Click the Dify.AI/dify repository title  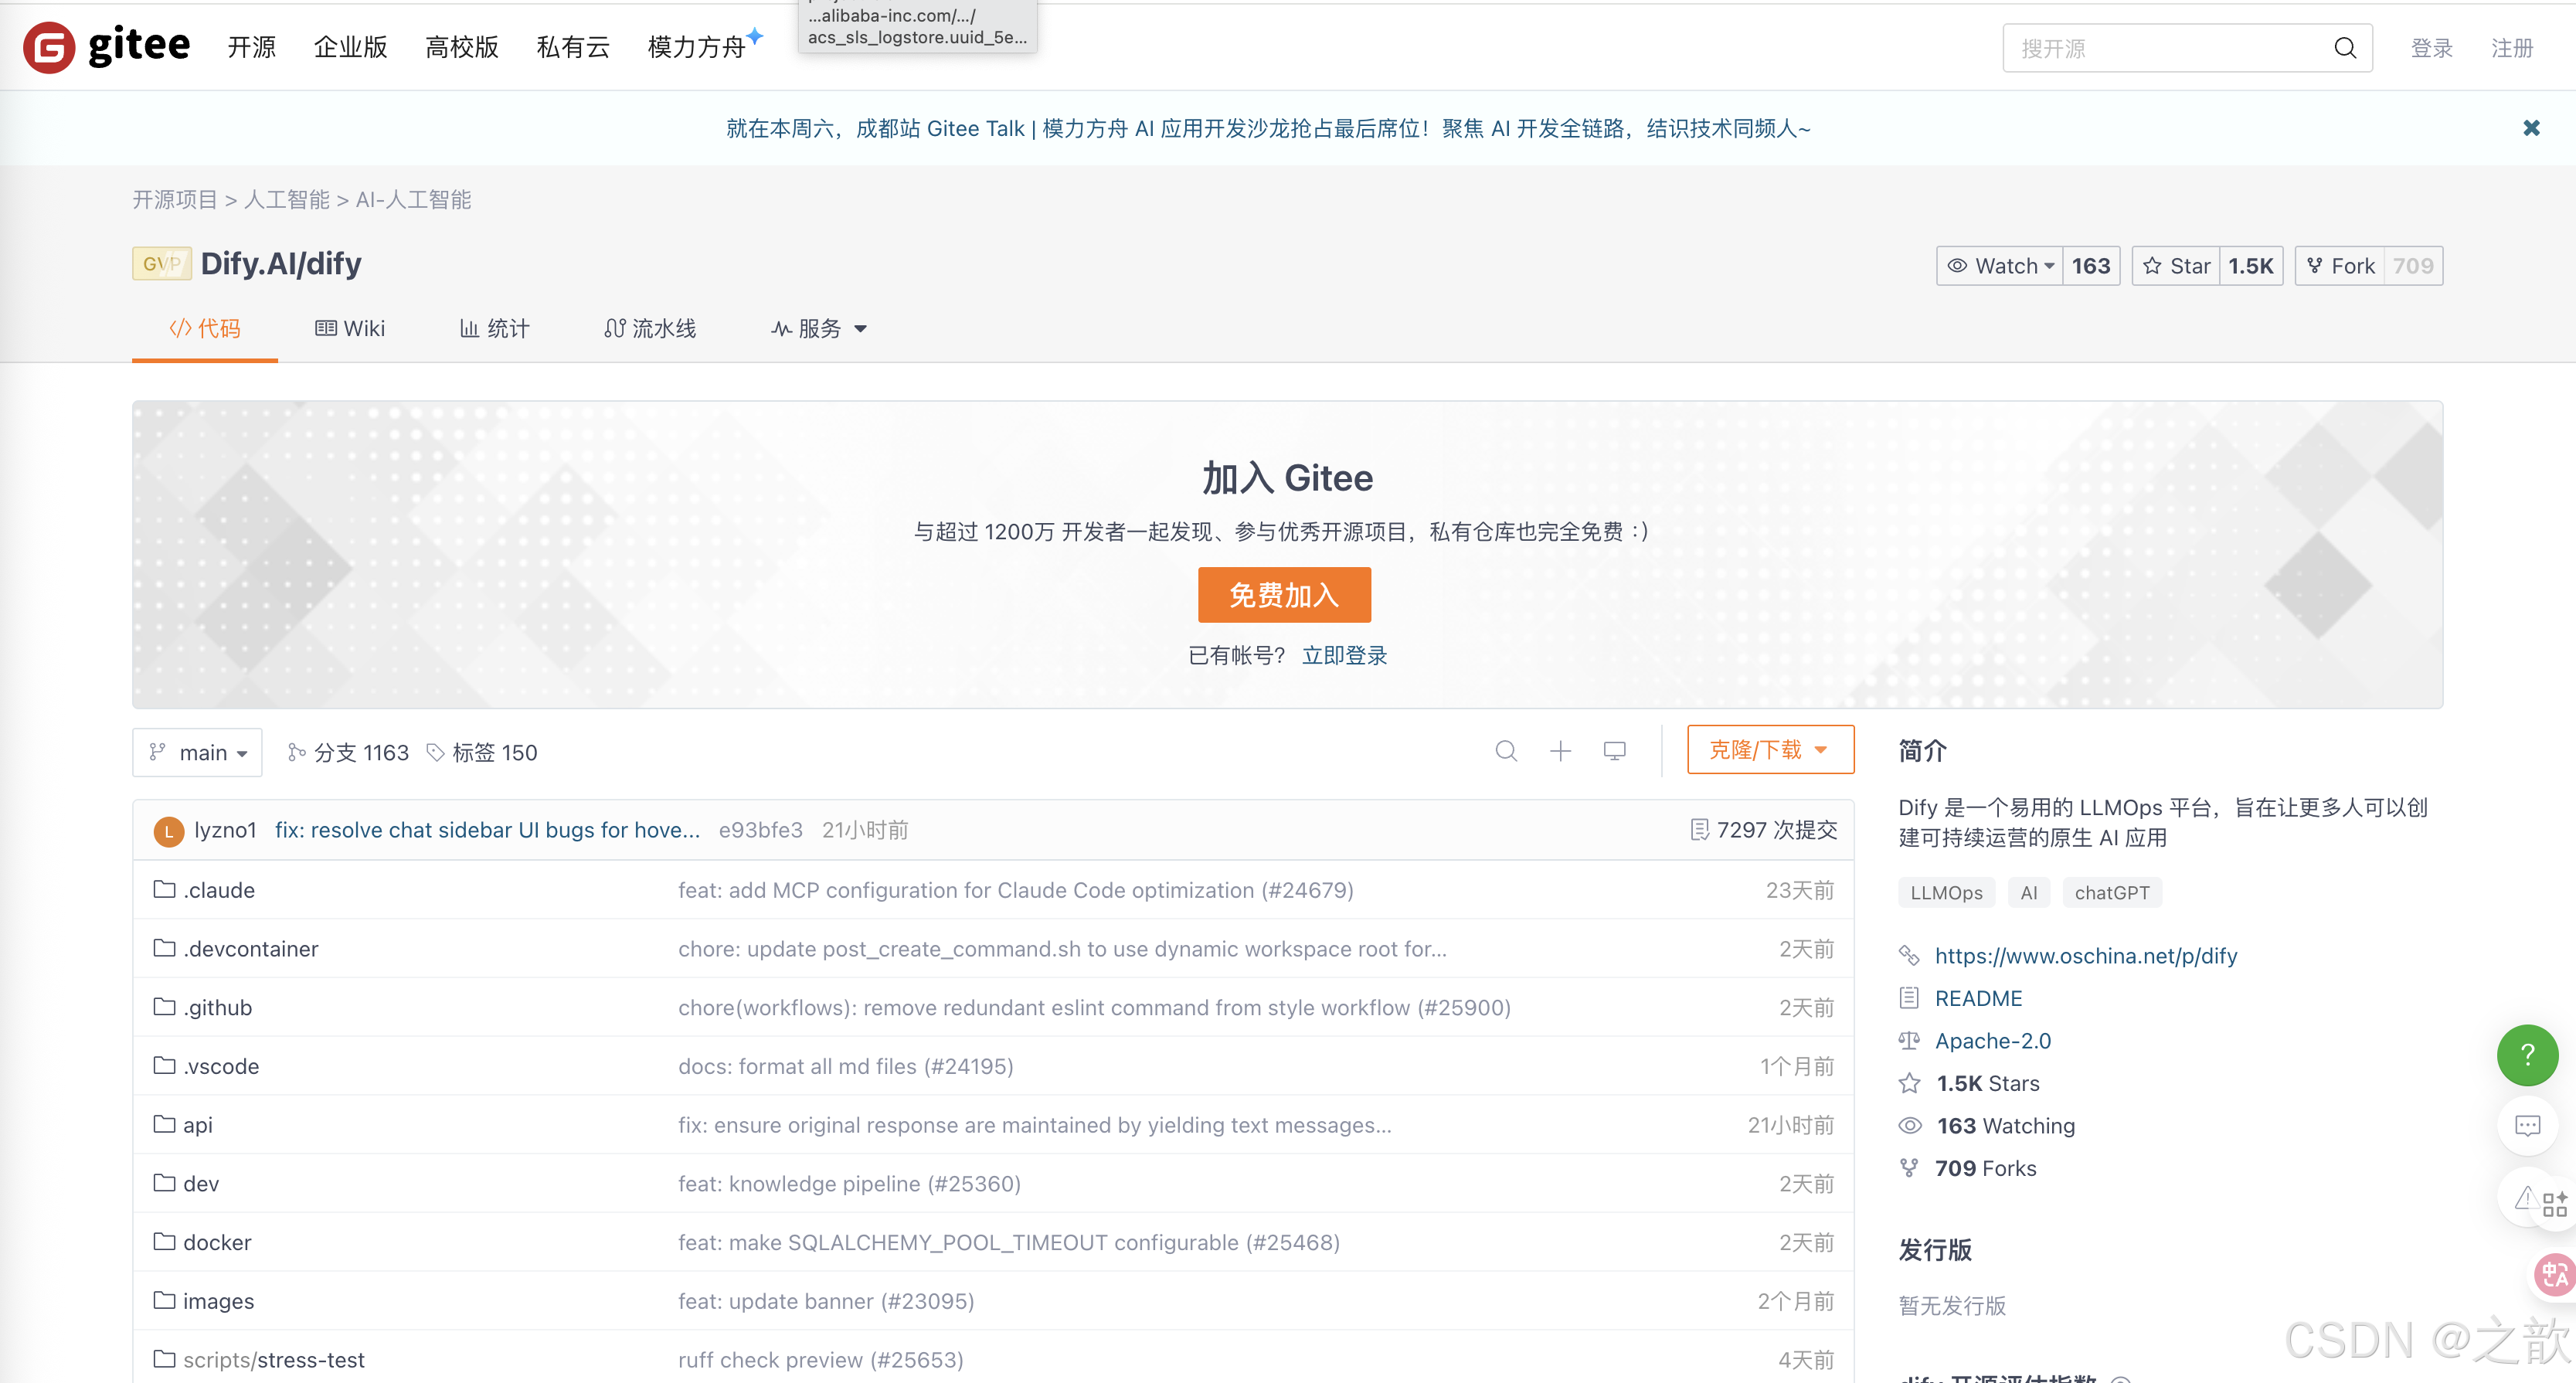(x=281, y=264)
